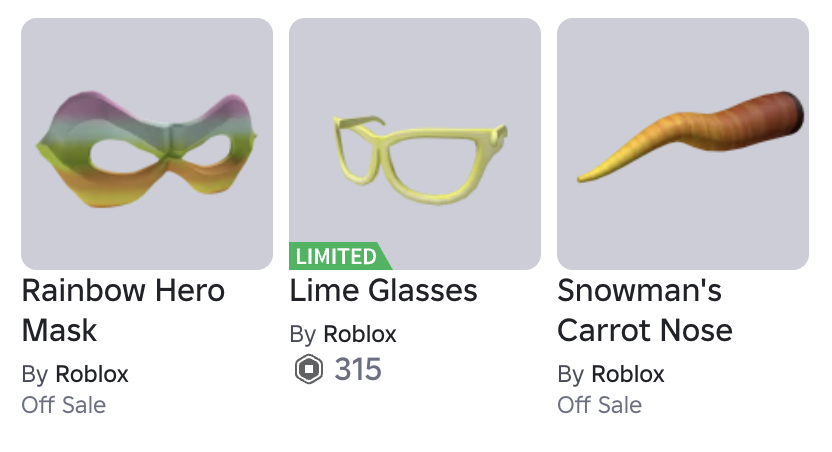Click Off Sale label under Snowman's Carrot Nose
Image resolution: width=832 pixels, height=452 pixels.
[x=600, y=405]
